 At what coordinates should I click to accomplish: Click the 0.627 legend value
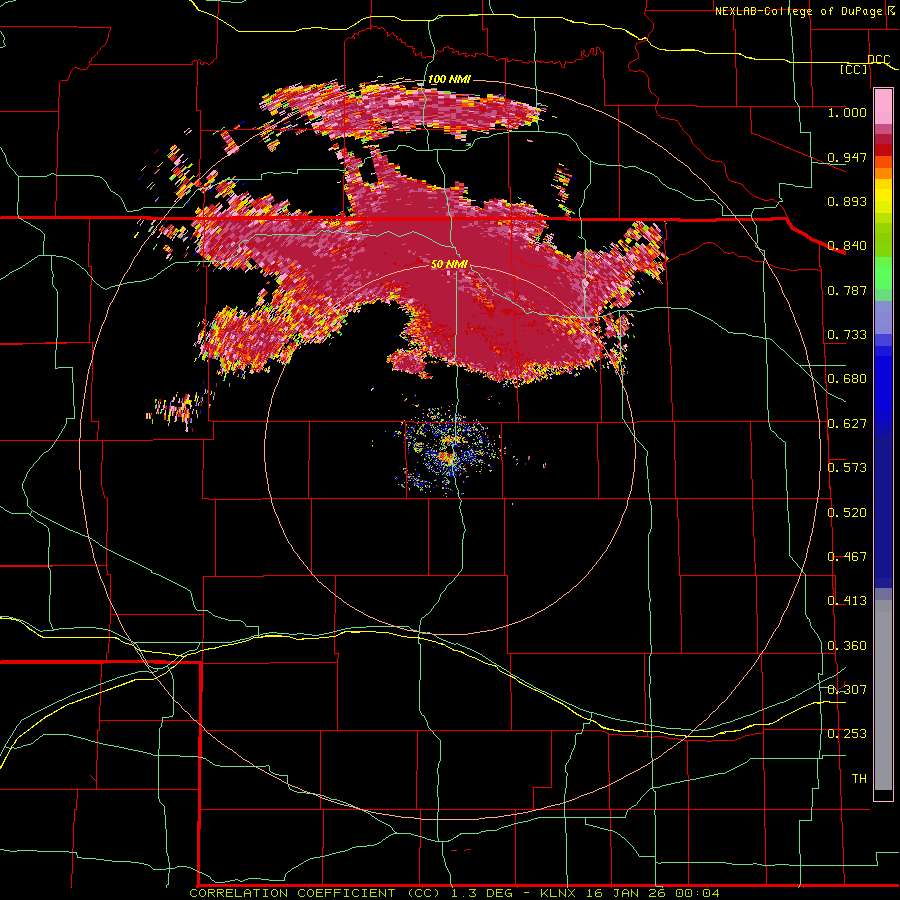pyautogui.click(x=847, y=424)
